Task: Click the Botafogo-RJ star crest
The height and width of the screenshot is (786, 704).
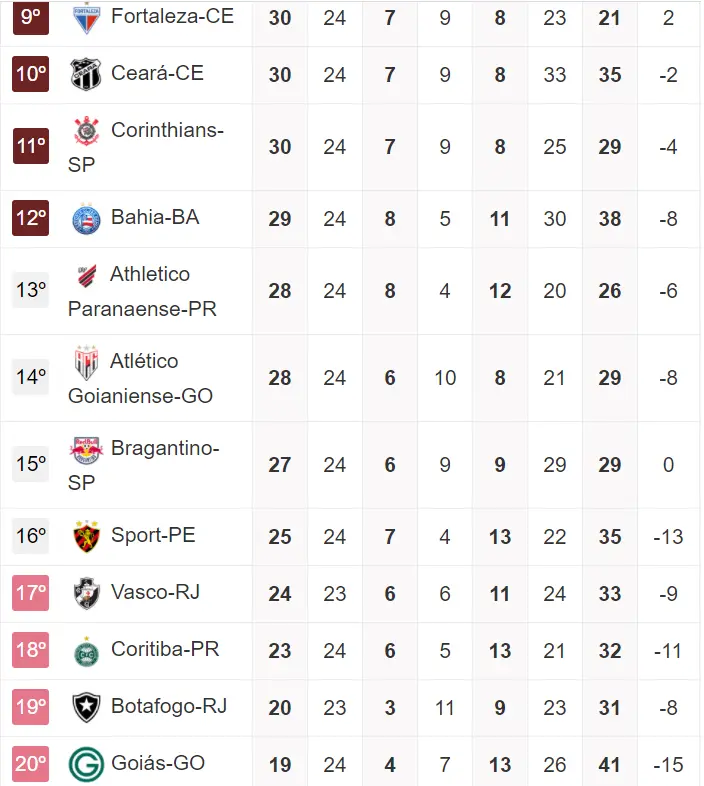Action: (x=86, y=707)
